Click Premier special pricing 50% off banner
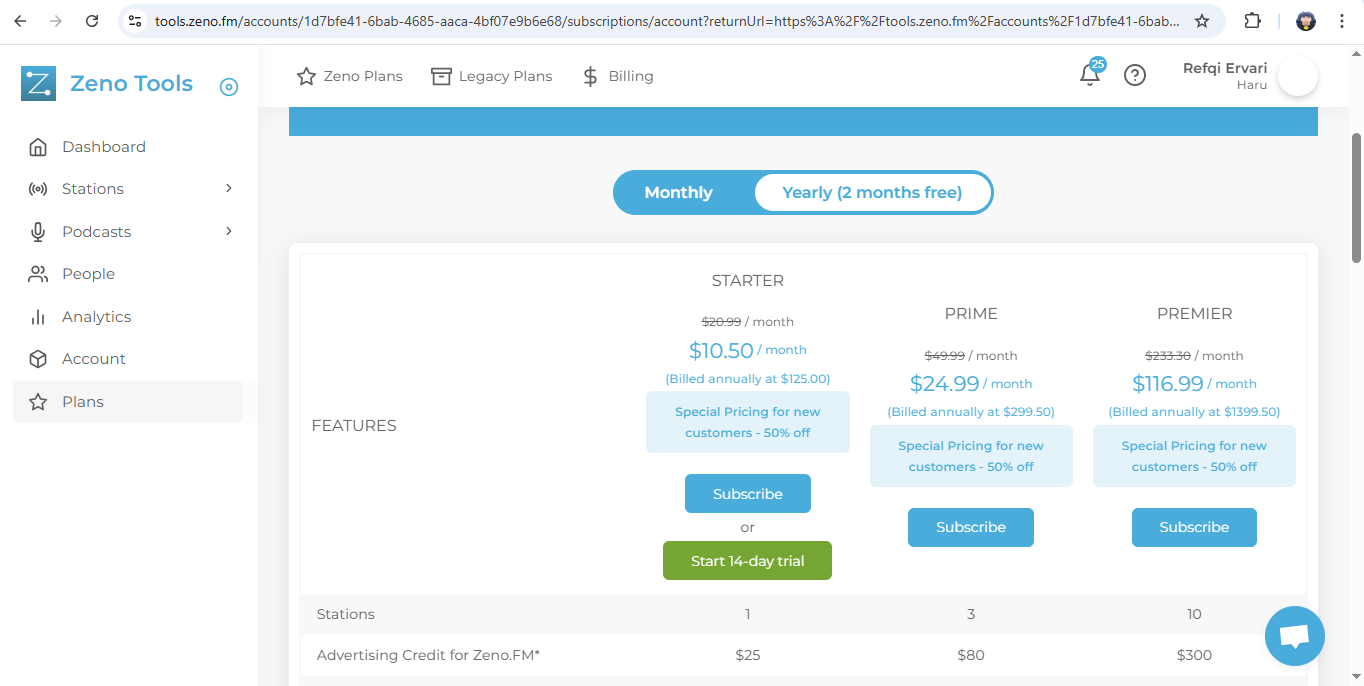The image size is (1364, 686). 1194,456
